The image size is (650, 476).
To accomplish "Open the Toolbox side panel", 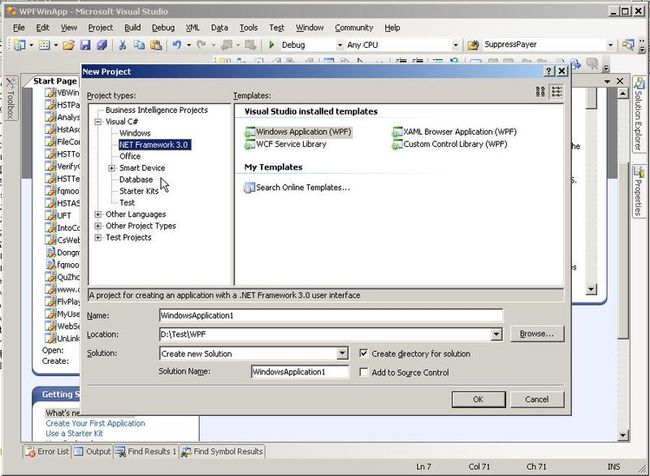I will pyautogui.click(x=11, y=99).
